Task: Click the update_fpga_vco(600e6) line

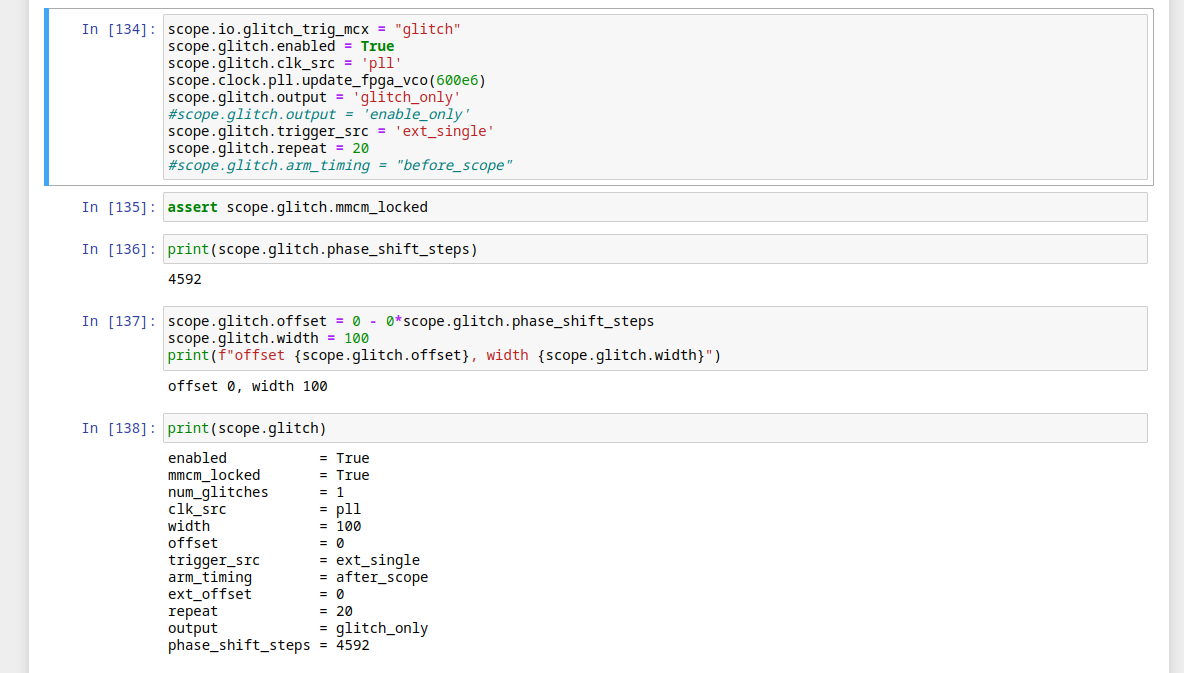Action: [x=327, y=81]
